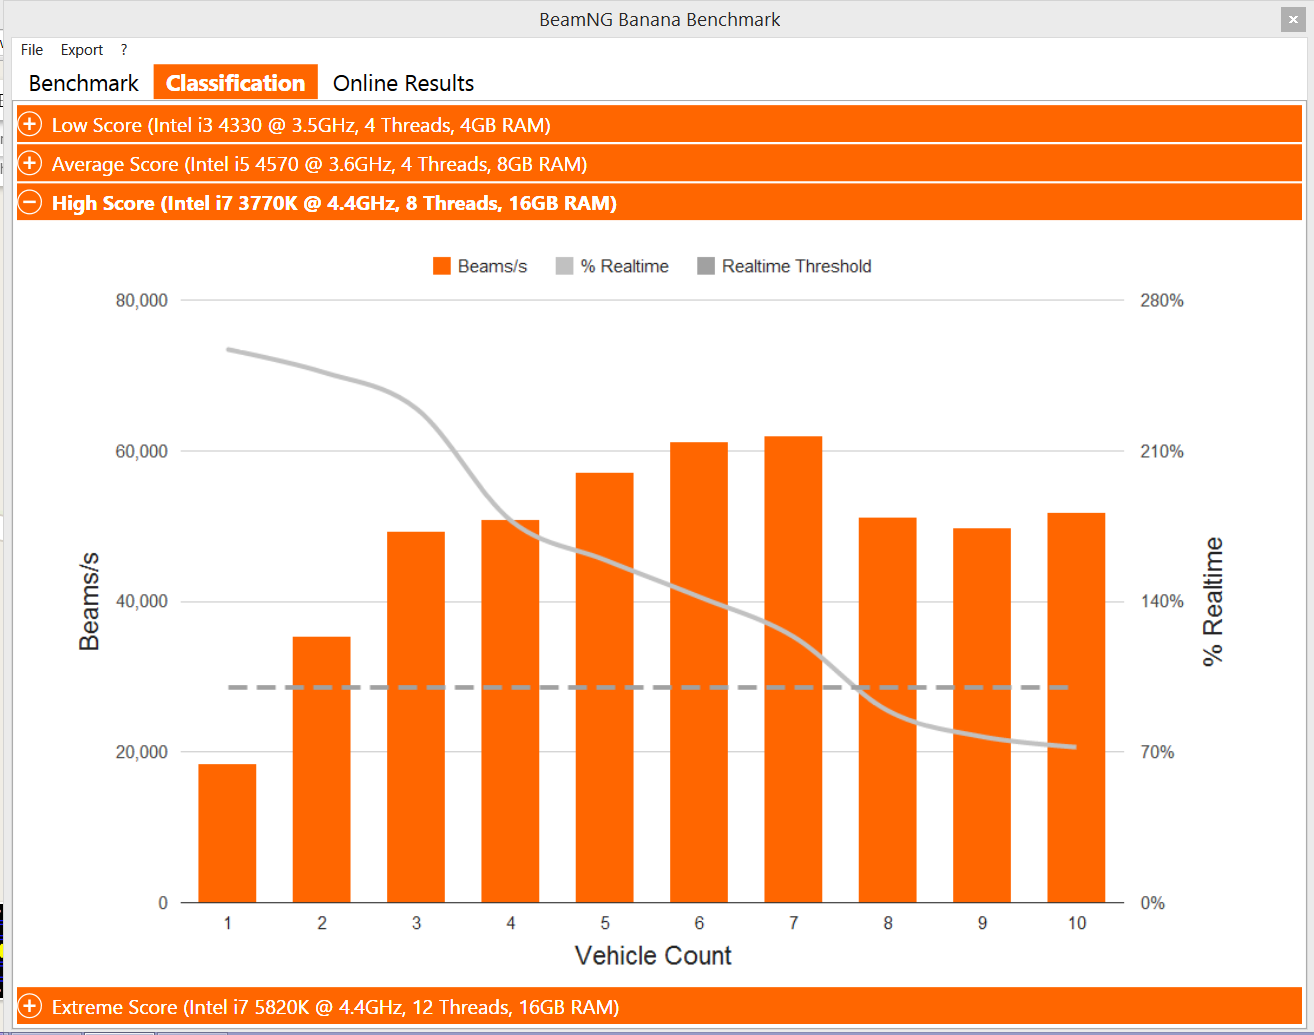Expand the Low Score section plus icon
This screenshot has height=1035, width=1314.
pyautogui.click(x=31, y=125)
